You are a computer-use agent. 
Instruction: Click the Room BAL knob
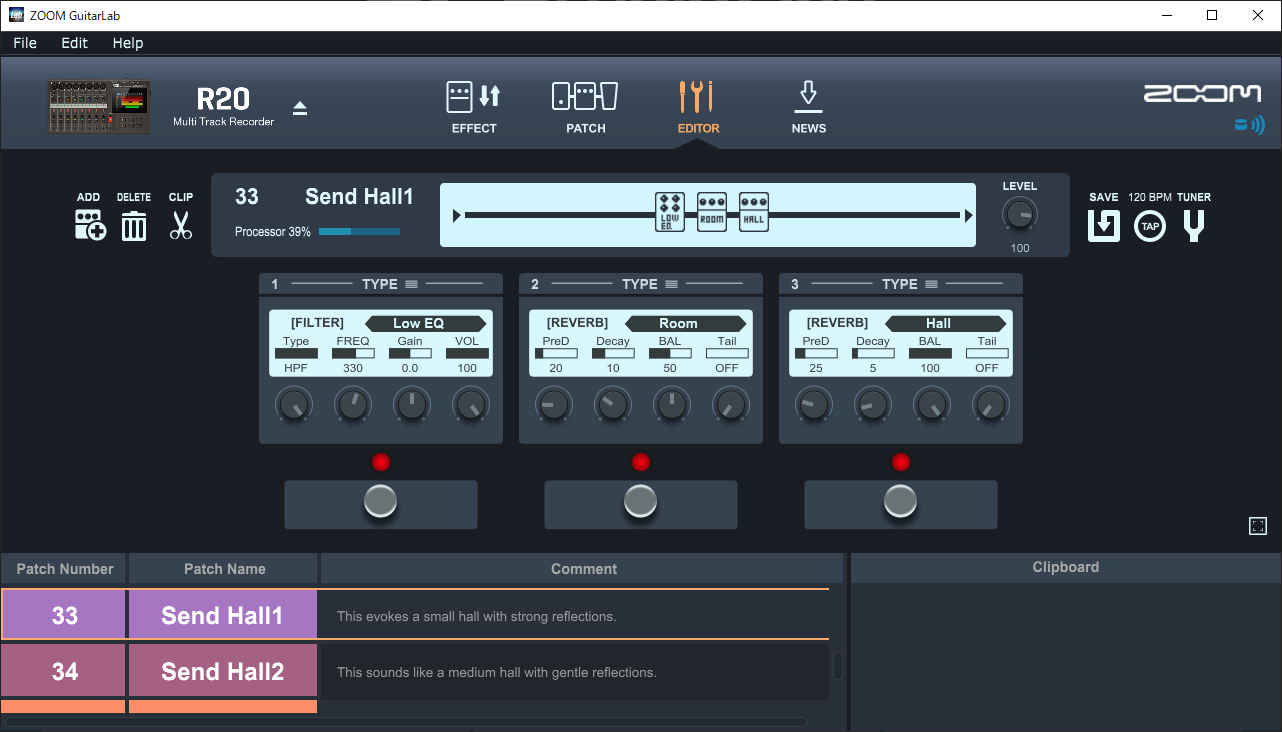(672, 405)
